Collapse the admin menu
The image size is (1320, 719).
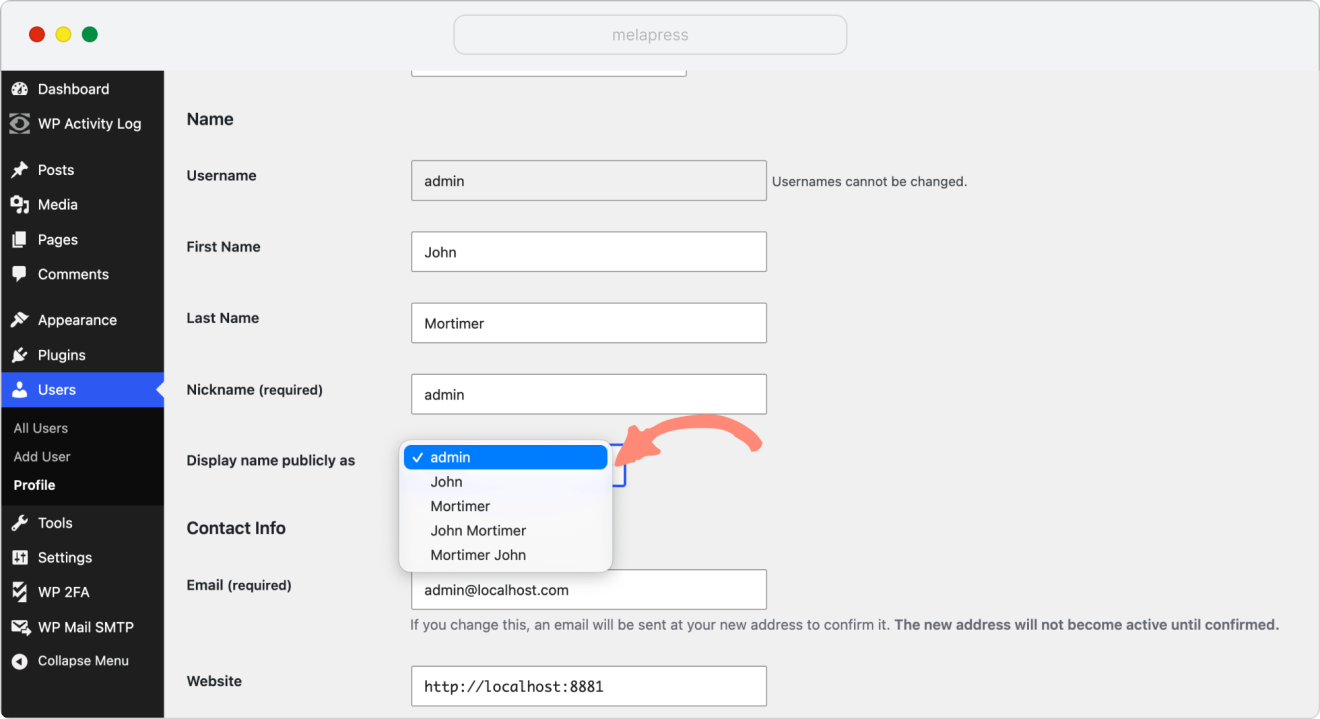[82, 661]
